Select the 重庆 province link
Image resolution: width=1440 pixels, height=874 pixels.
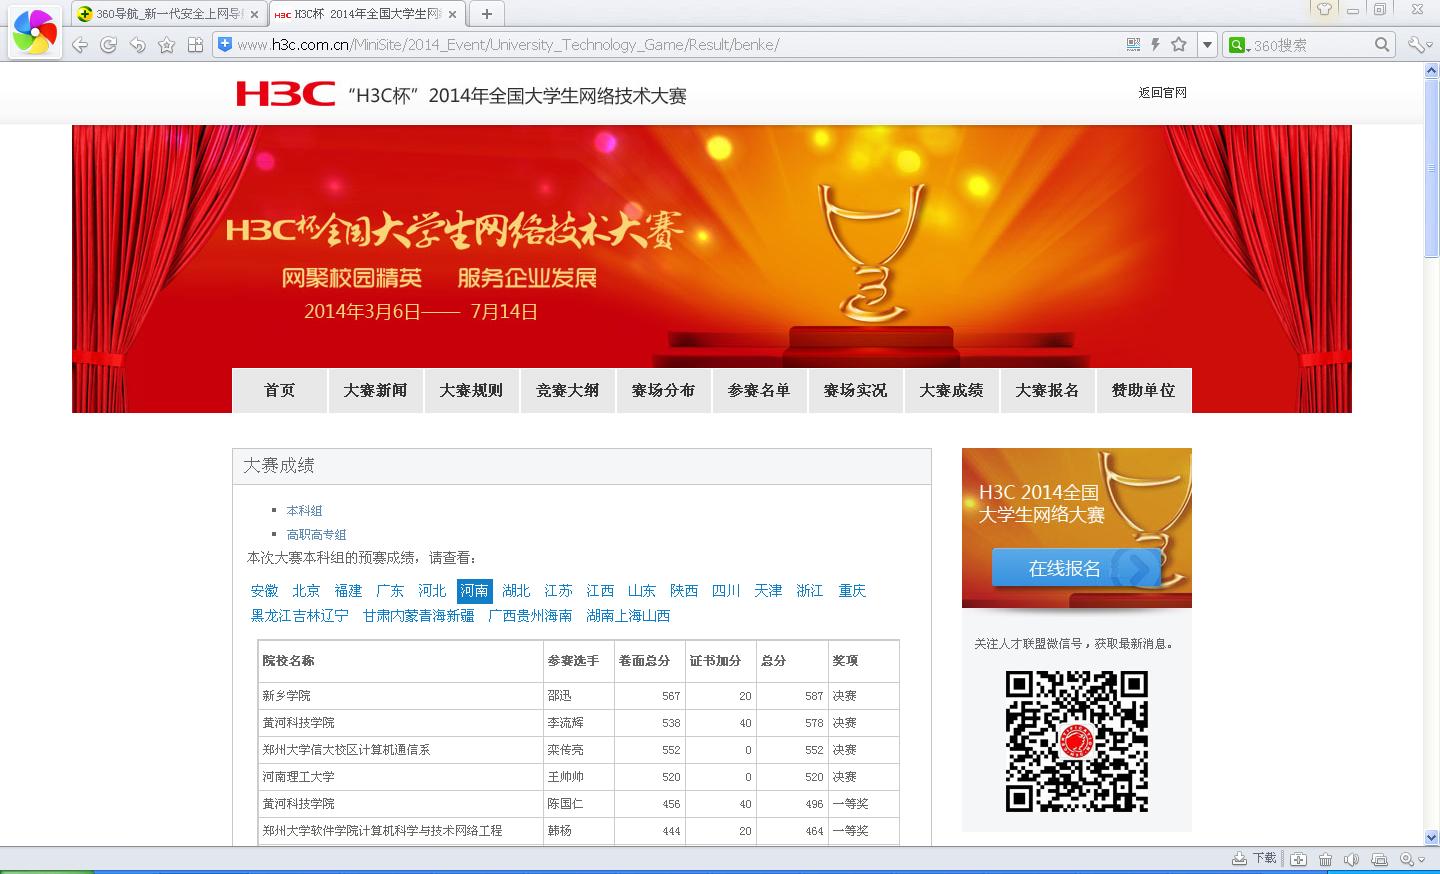[852, 591]
